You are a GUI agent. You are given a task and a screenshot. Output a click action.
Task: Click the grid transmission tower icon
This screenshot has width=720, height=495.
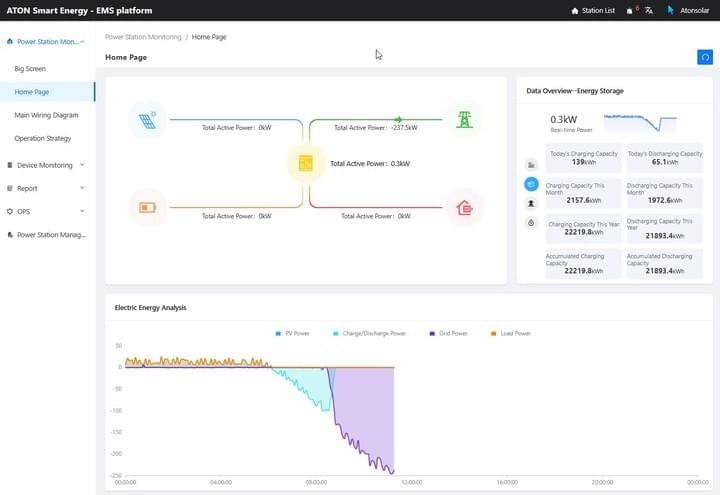point(464,120)
